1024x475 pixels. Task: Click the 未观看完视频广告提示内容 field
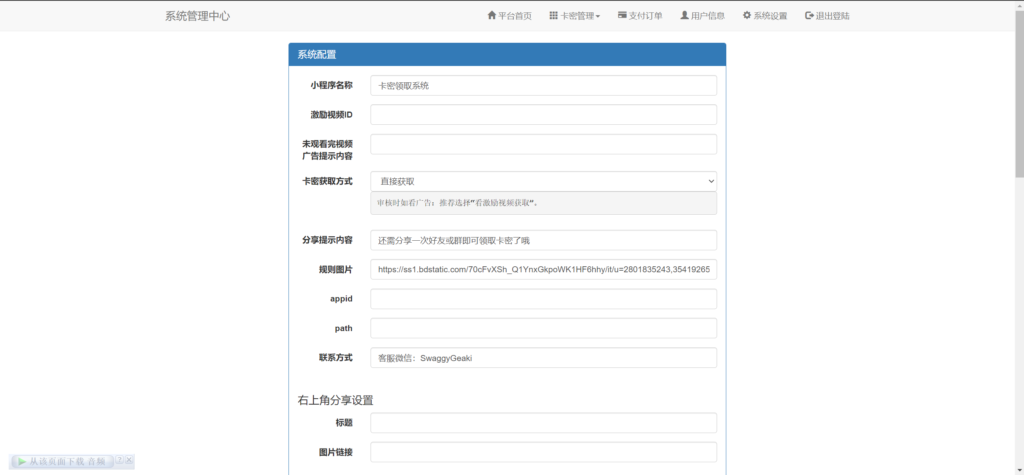tap(543, 144)
